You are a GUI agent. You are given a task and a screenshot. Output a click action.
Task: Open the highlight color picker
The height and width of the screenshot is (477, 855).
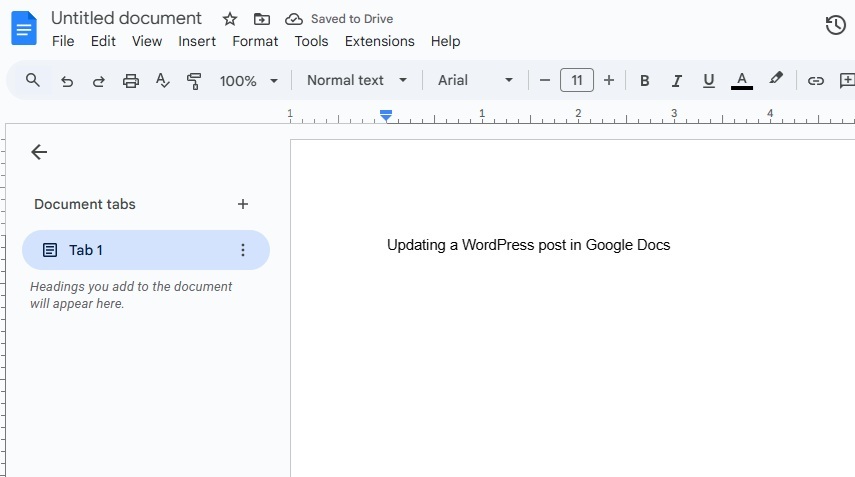click(775, 79)
